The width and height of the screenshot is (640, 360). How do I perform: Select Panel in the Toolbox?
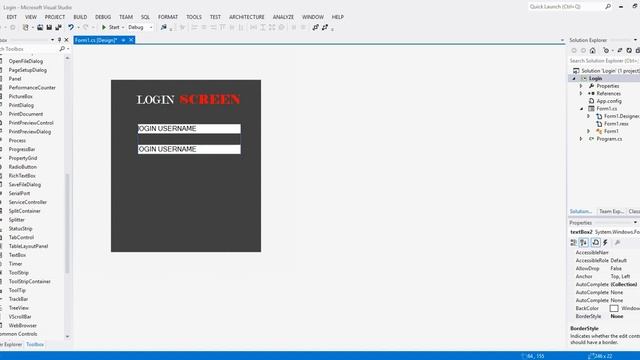click(x=15, y=79)
